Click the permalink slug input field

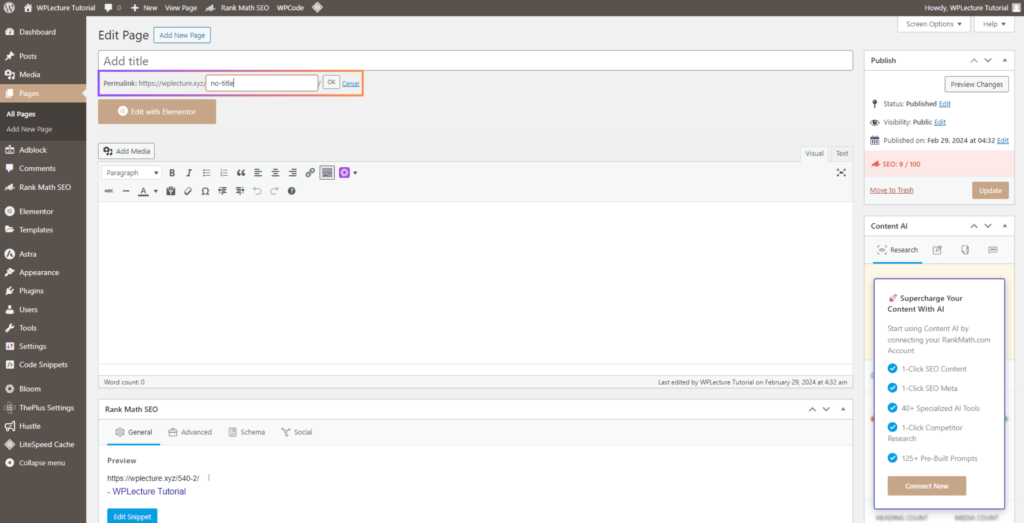point(262,84)
